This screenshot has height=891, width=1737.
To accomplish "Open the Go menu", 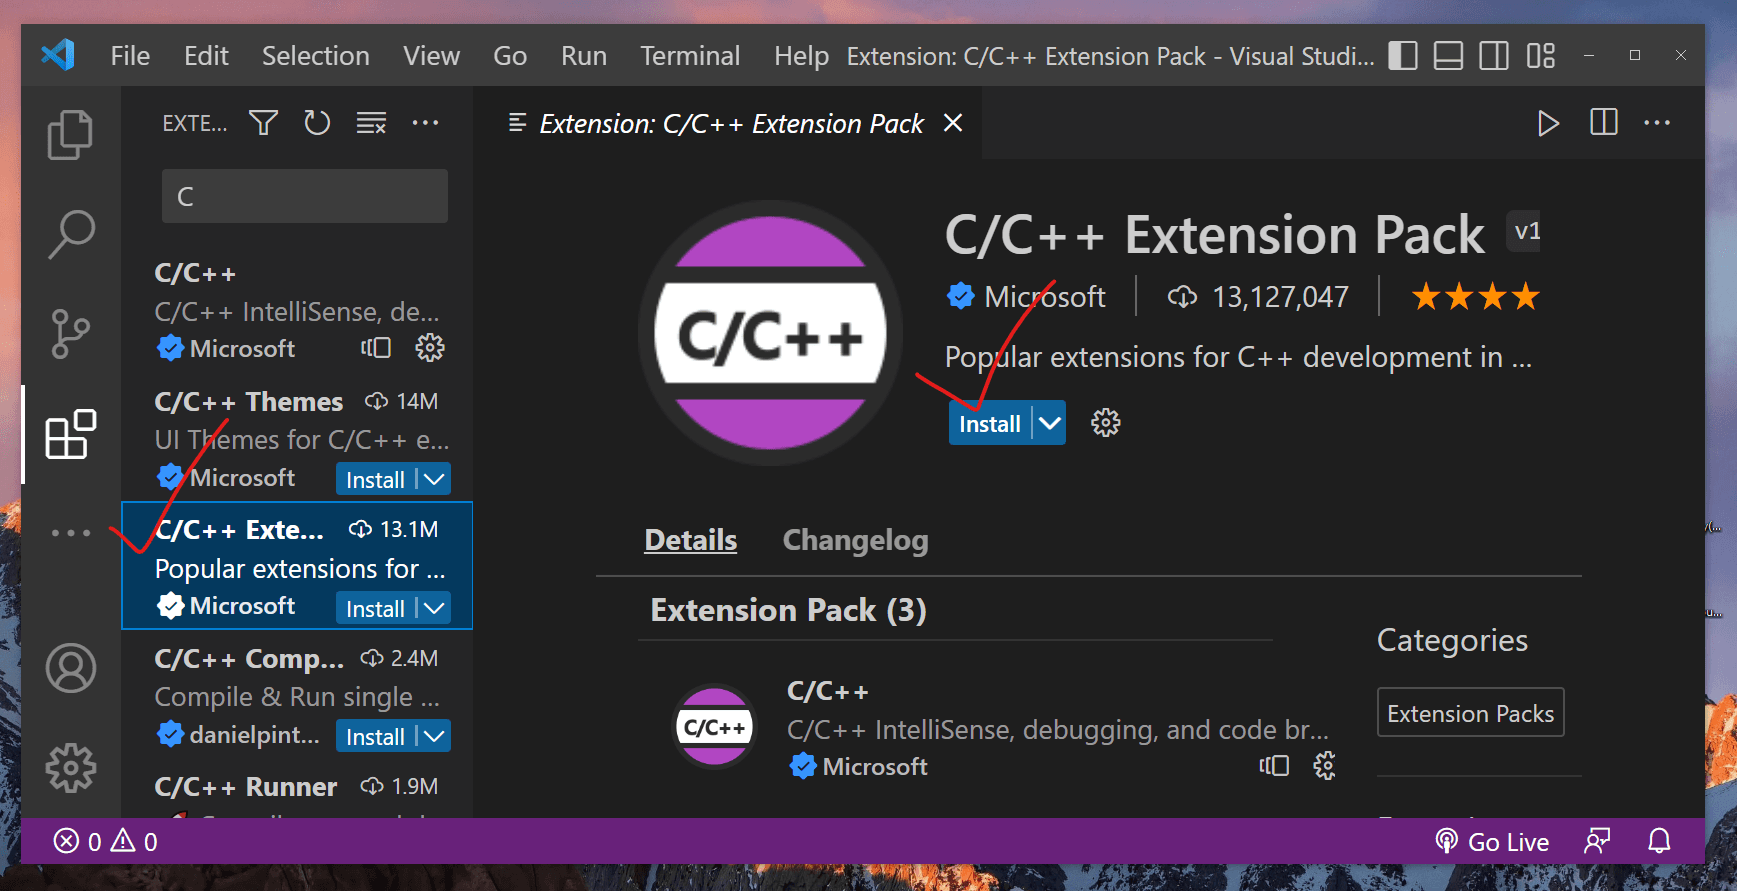I will tap(510, 56).
